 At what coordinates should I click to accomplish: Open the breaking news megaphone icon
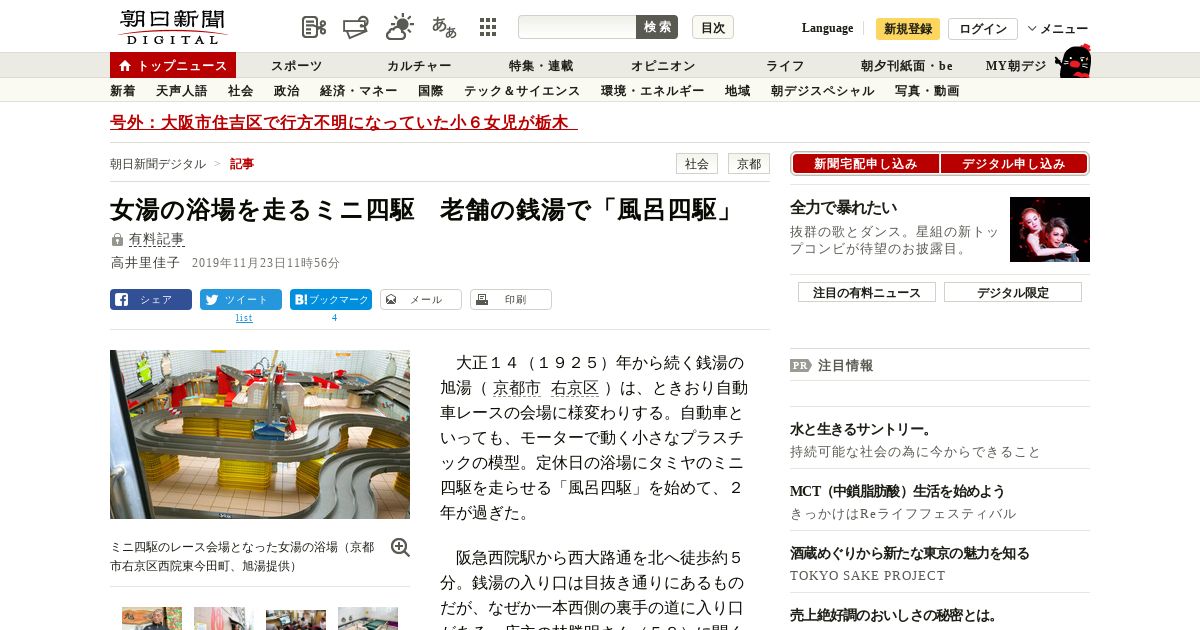(x=356, y=27)
